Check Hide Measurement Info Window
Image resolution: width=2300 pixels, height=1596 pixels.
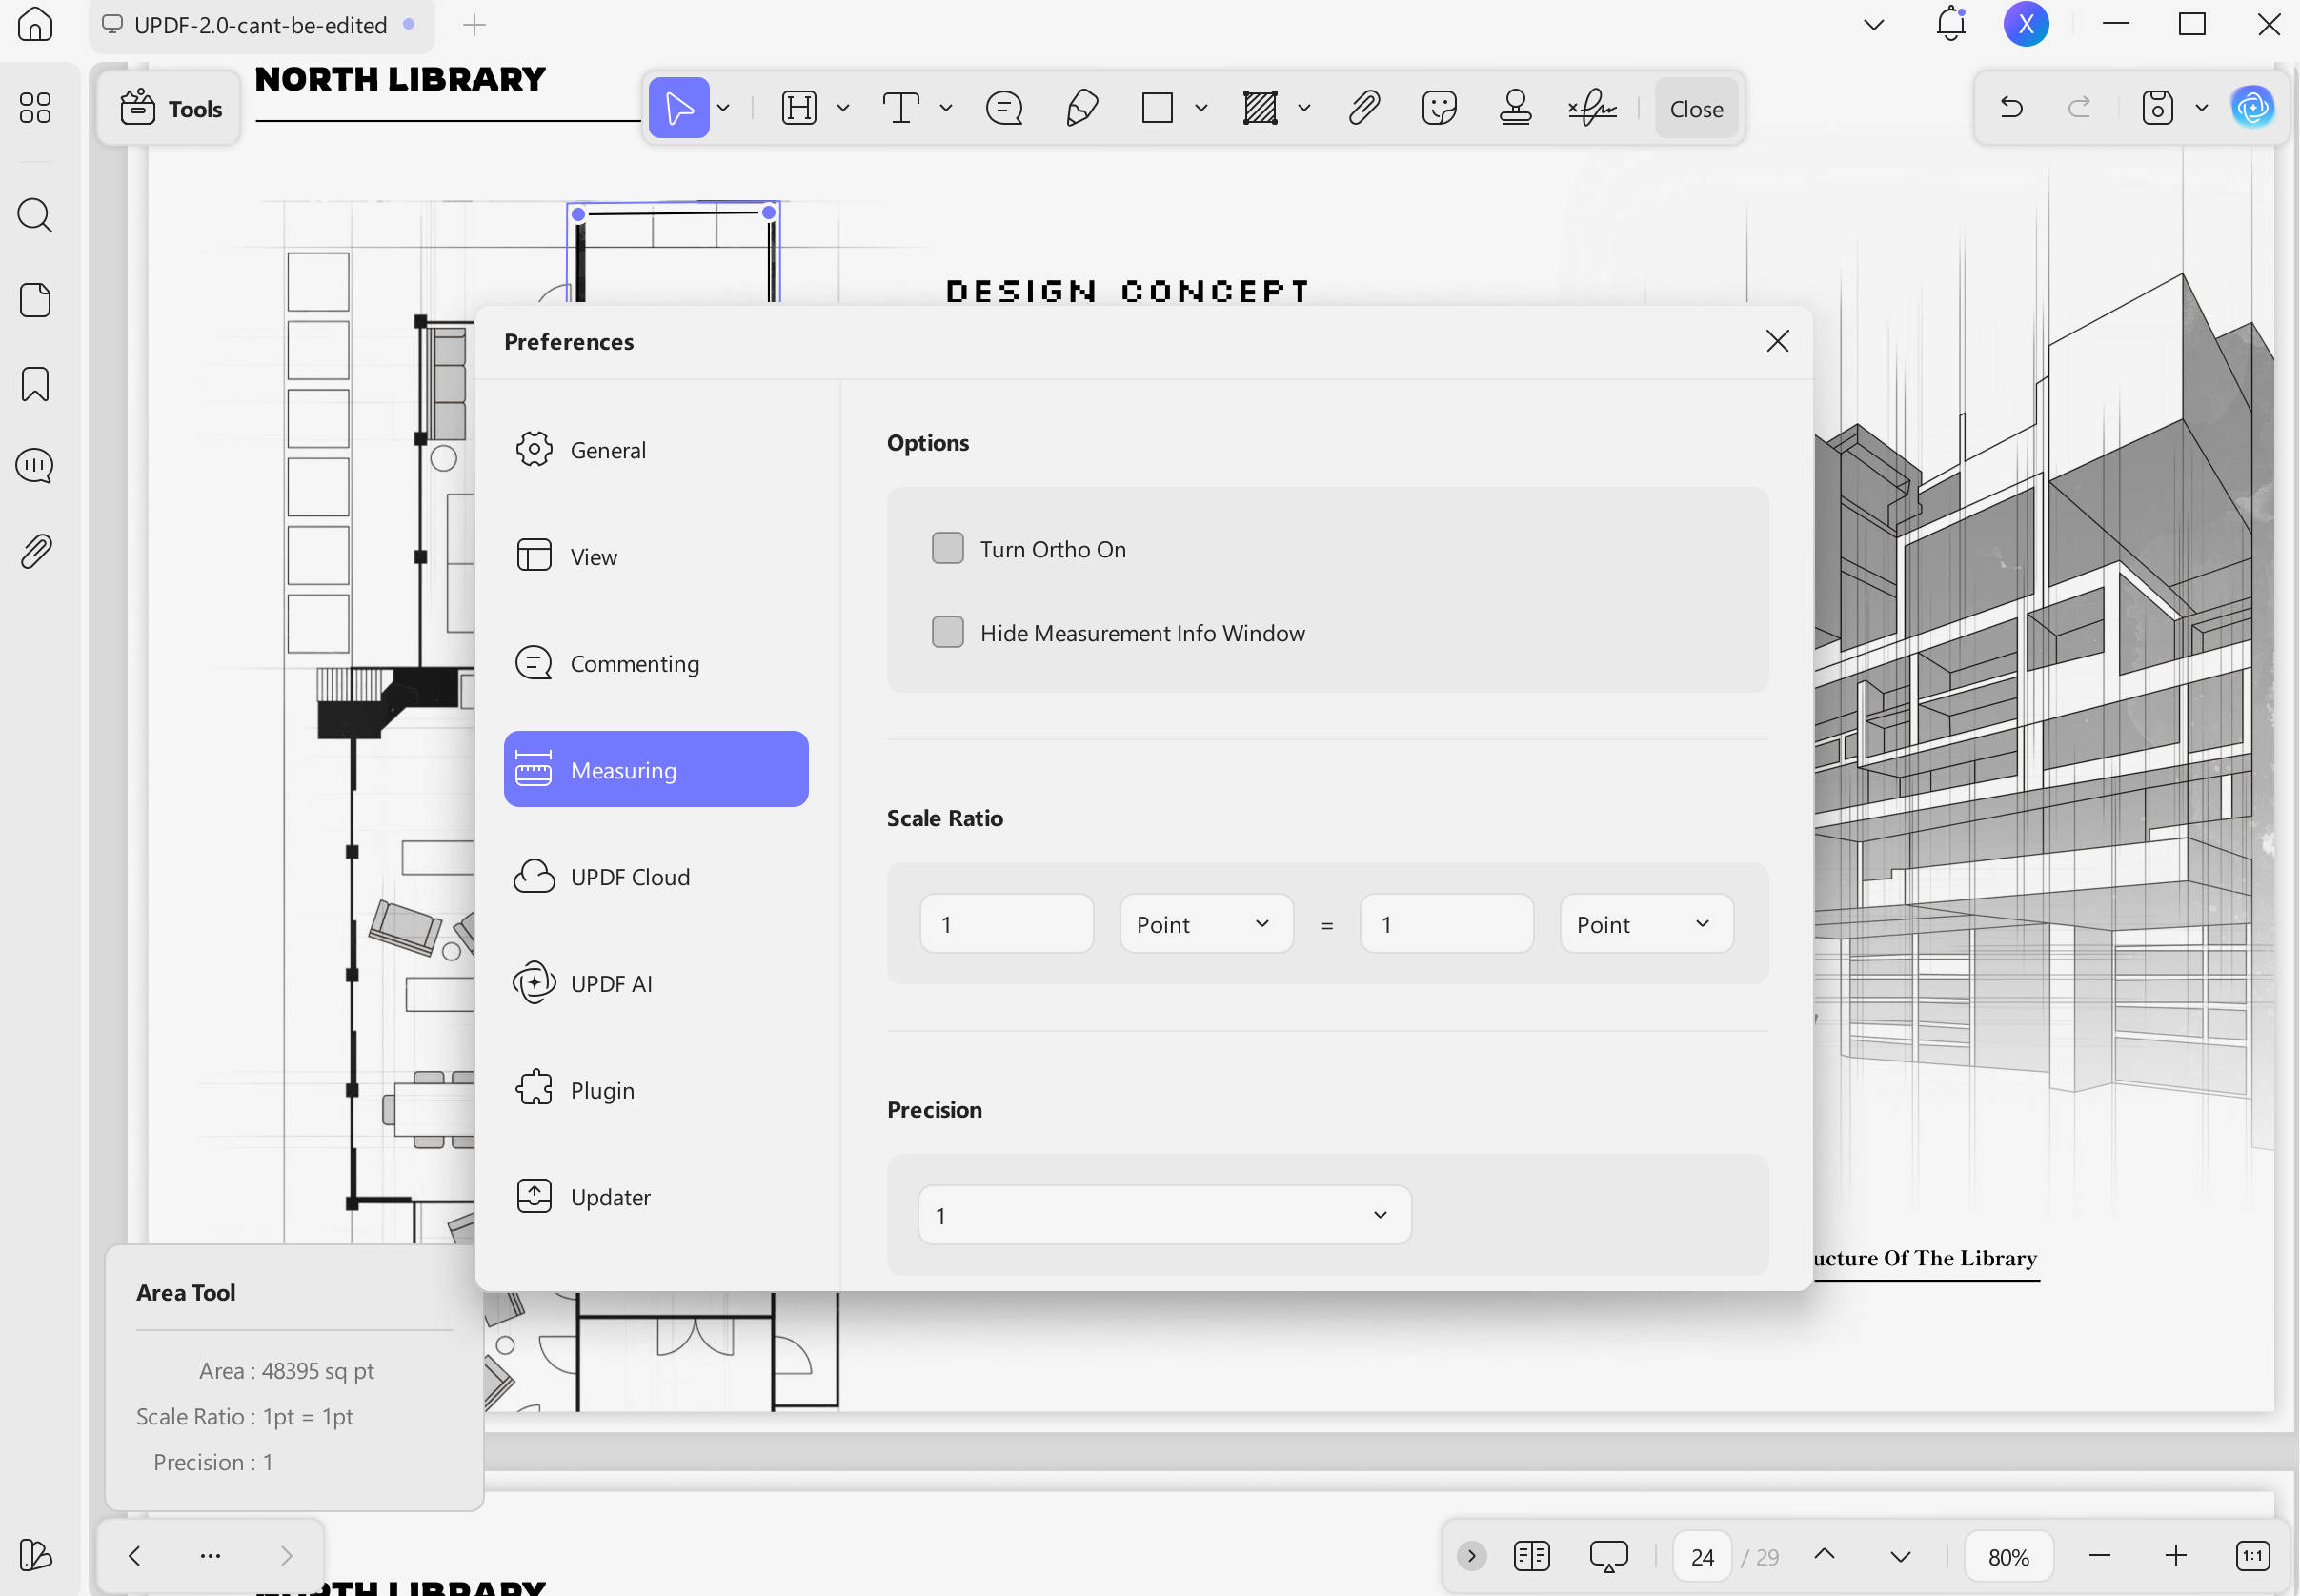[x=947, y=632]
